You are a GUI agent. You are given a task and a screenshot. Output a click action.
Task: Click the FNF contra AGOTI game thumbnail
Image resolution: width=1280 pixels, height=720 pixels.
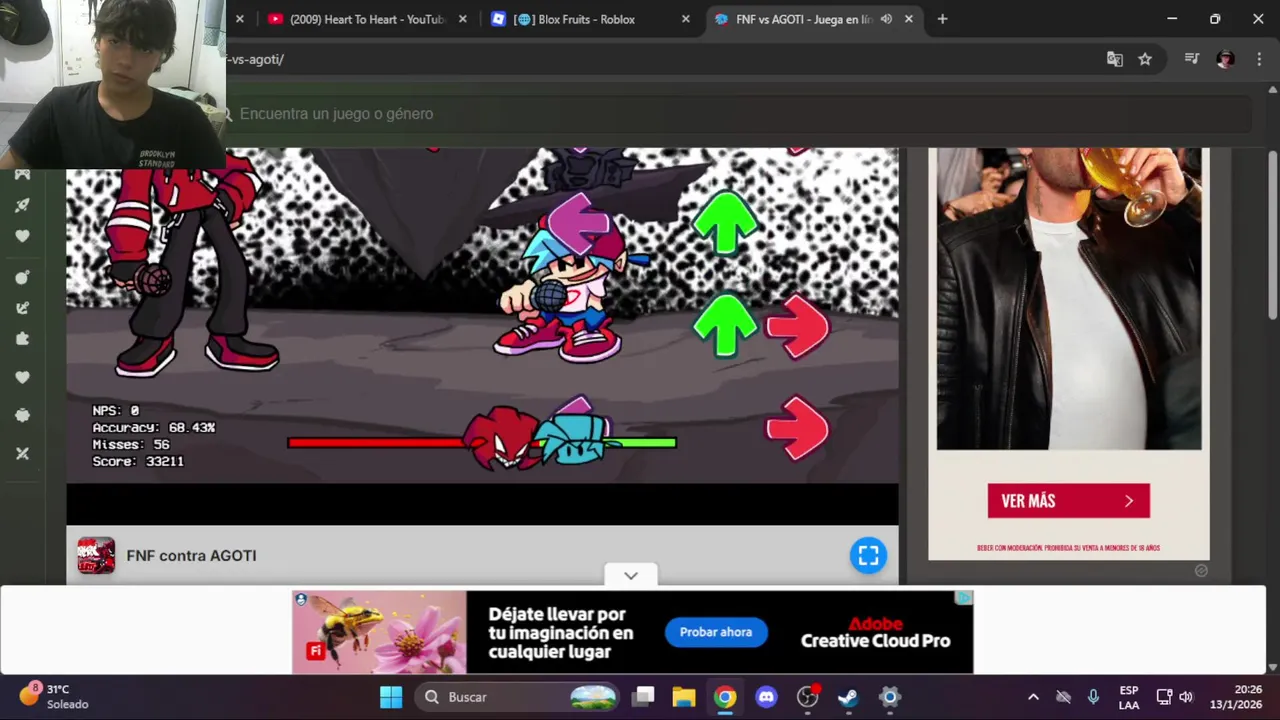coord(96,556)
